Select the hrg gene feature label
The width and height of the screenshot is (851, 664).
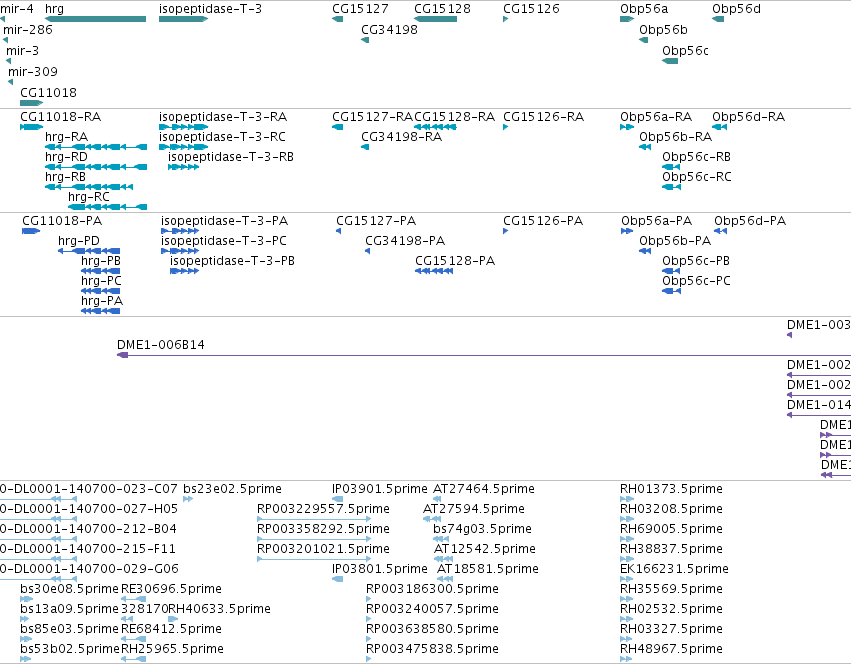tap(54, 9)
